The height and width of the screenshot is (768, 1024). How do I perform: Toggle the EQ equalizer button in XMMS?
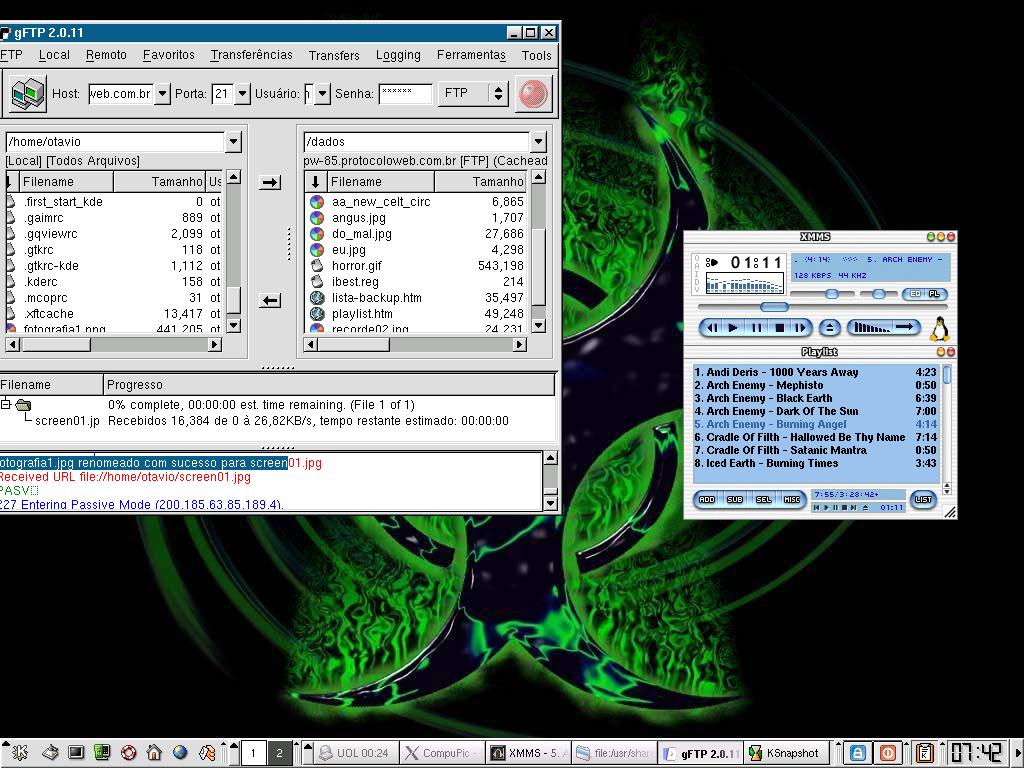916,294
